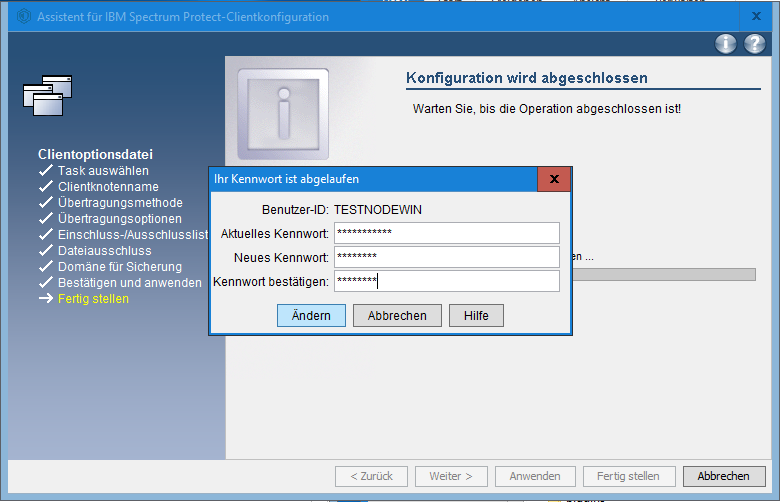Screen dimensions: 780x502
Task: Cancel the wizard with the bottom Abbrechen button
Action: click(723, 476)
